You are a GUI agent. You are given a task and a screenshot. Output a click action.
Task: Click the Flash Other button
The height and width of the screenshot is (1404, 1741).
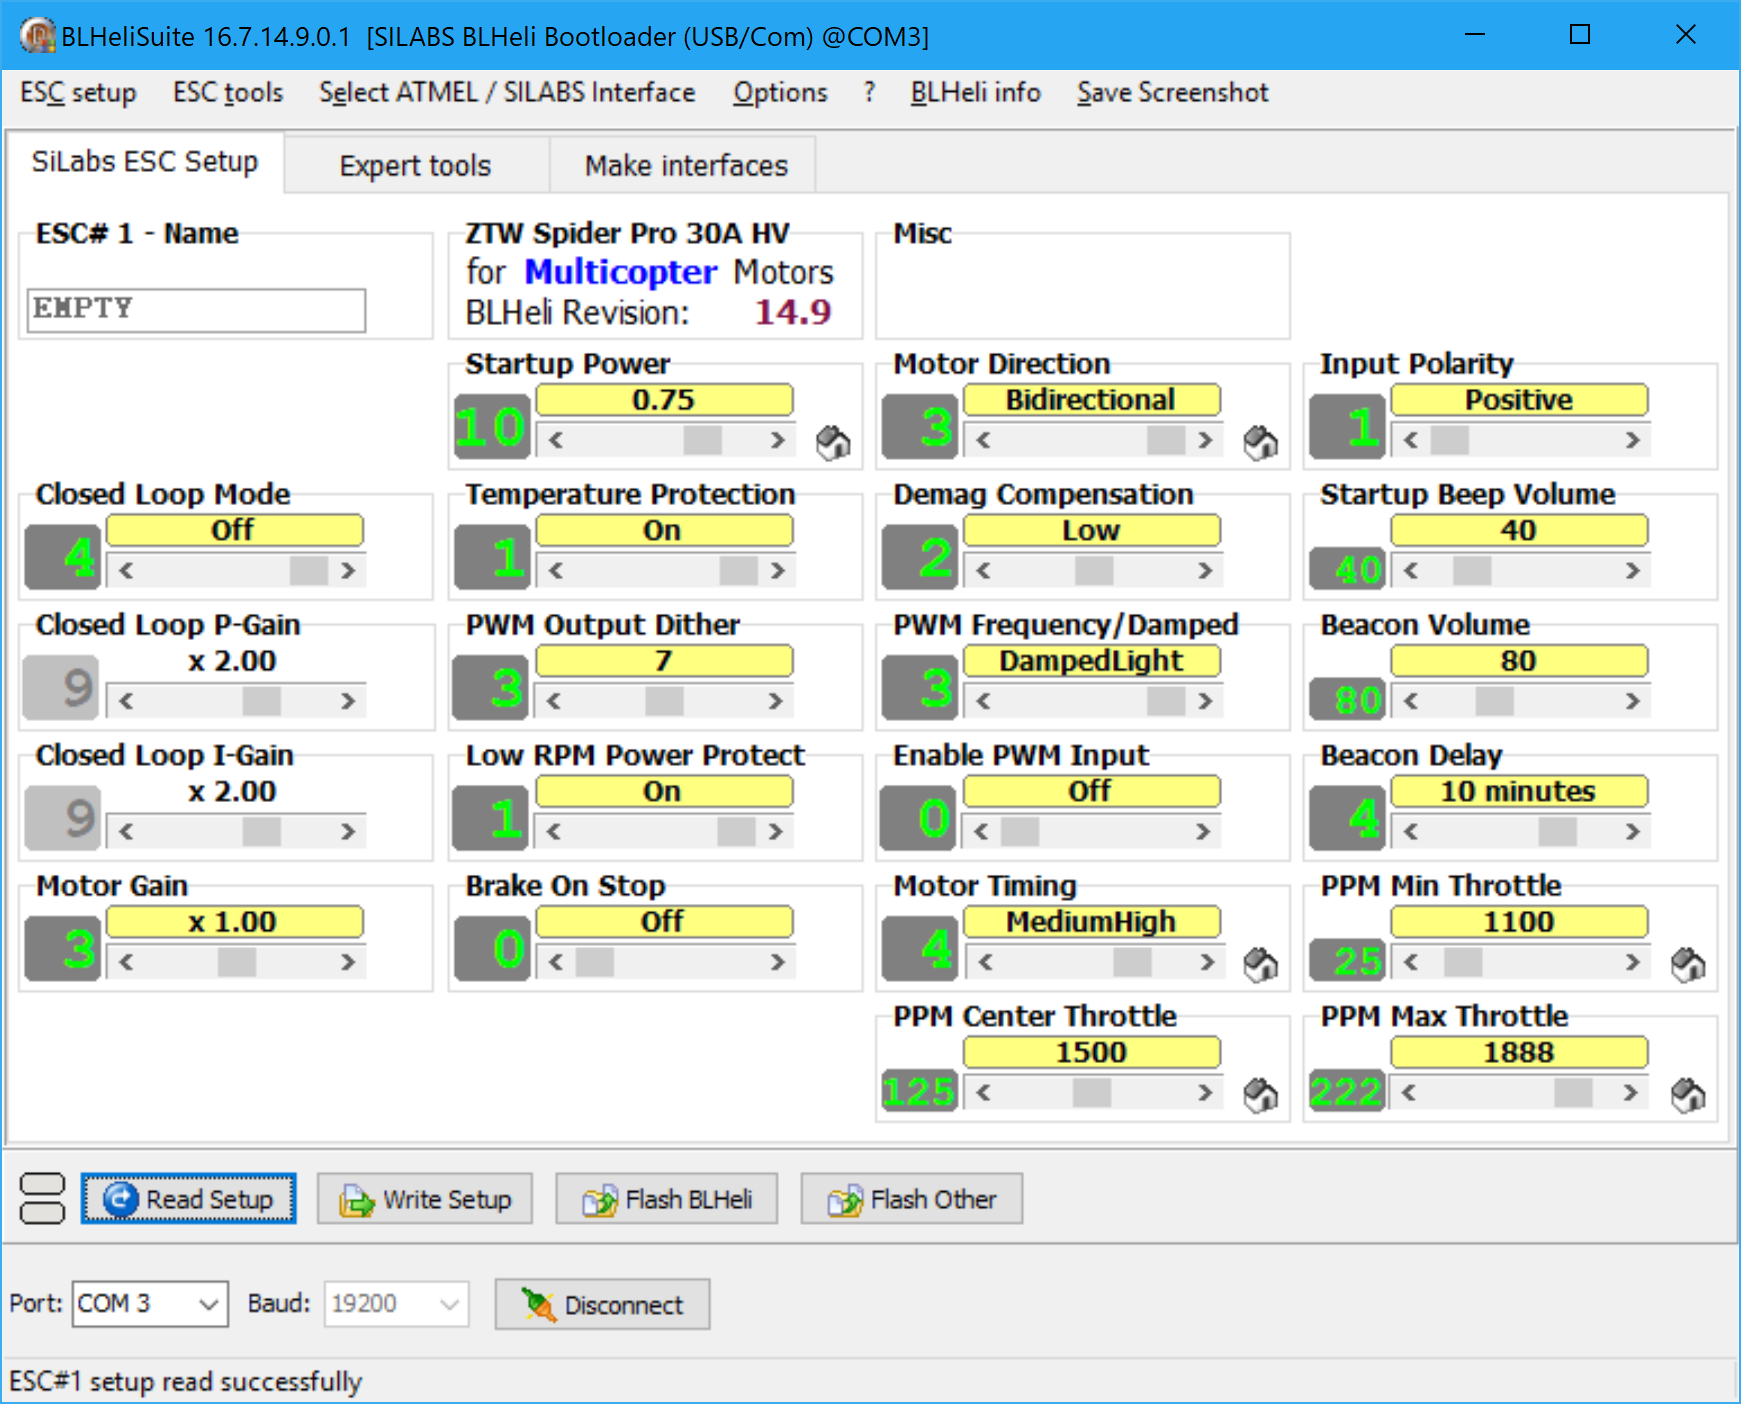[911, 1198]
